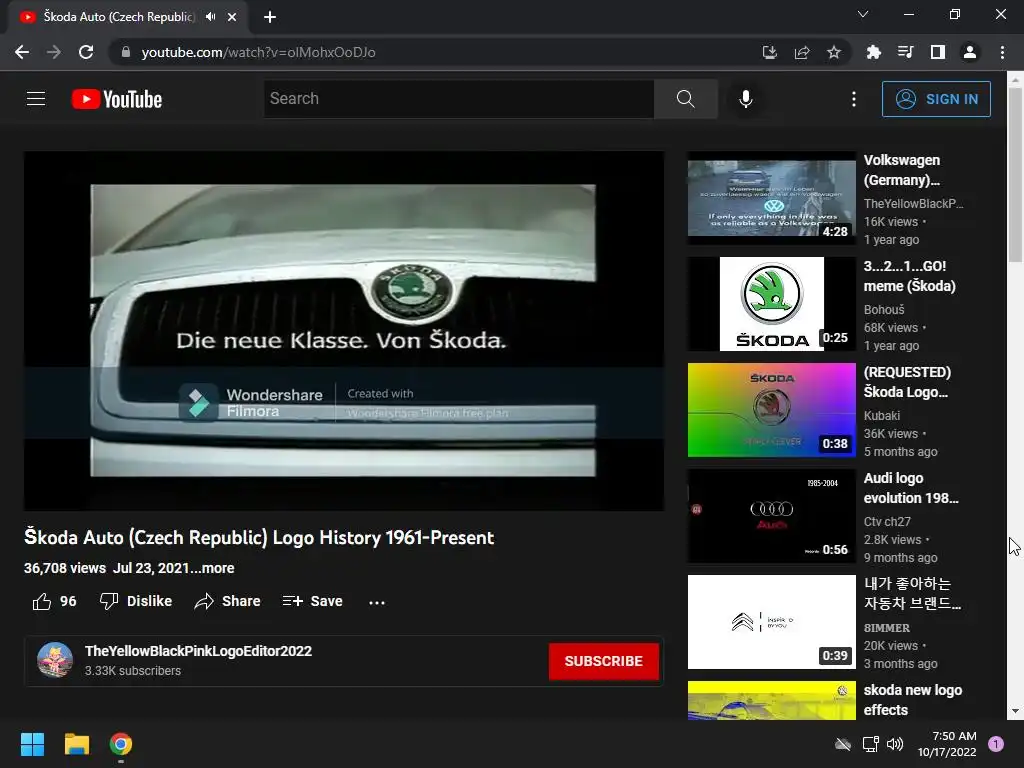Open Chrome three-dot menu

click(x=1002, y=52)
